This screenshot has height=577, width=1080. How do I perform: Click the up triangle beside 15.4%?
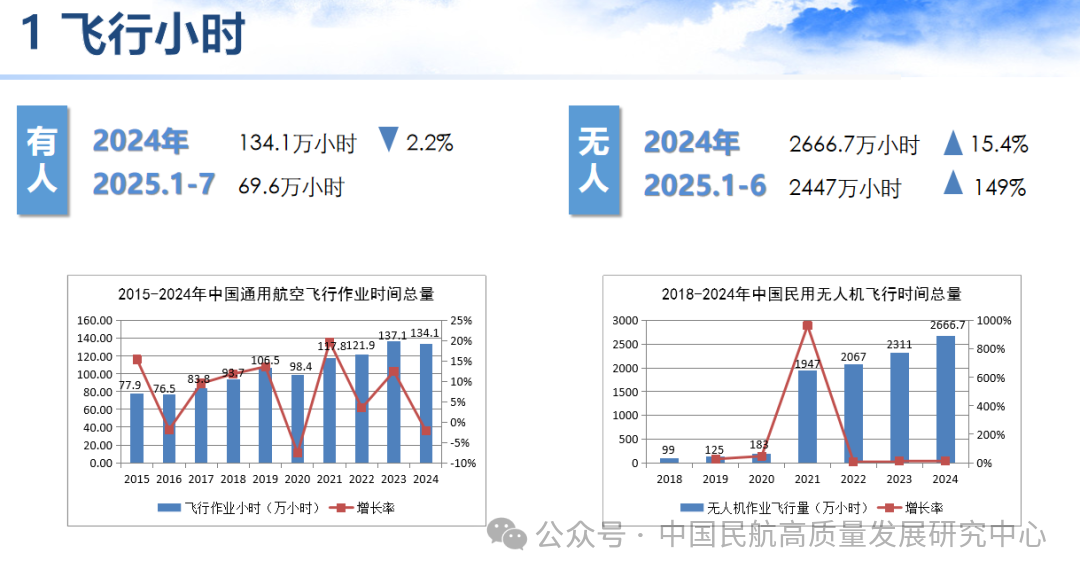click(x=953, y=144)
